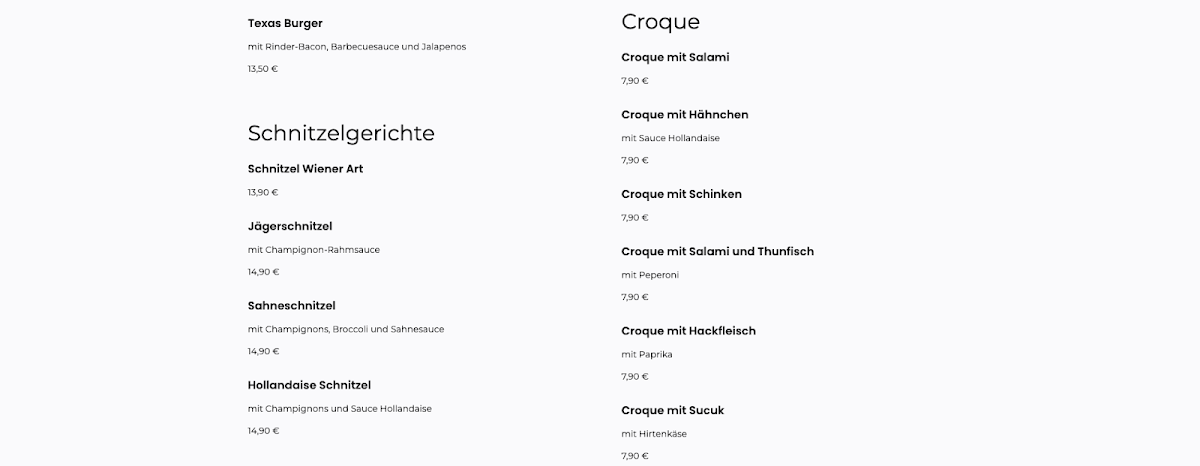The image size is (1200, 466).
Task: Click the Champignon-Rahmsauce description text
Action: coord(314,250)
